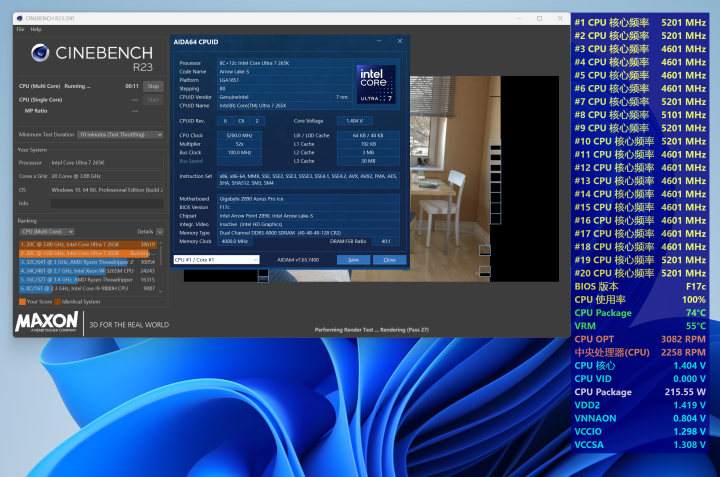Close AIDA64 CPUID with the X icon
This screenshot has width=720, height=477.
click(400, 41)
